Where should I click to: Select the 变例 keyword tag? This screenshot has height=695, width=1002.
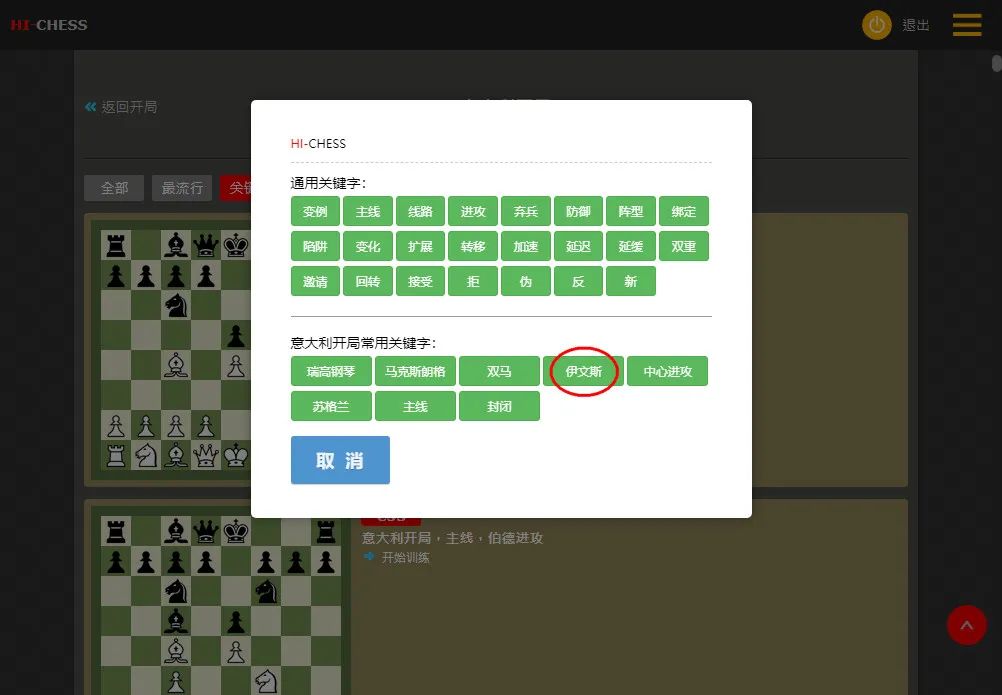315,211
